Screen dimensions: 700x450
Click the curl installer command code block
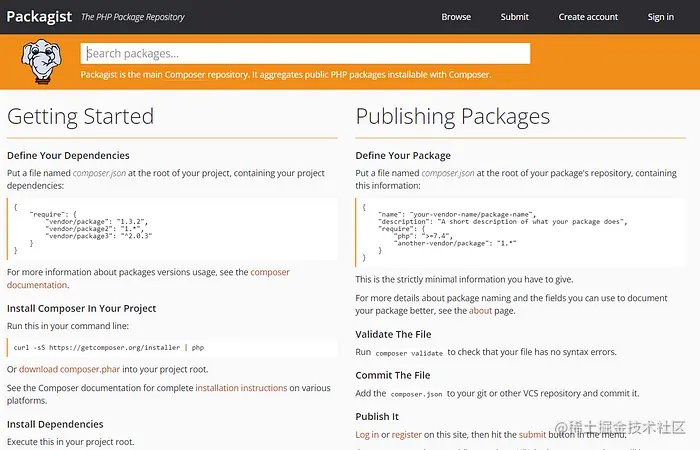172,347
